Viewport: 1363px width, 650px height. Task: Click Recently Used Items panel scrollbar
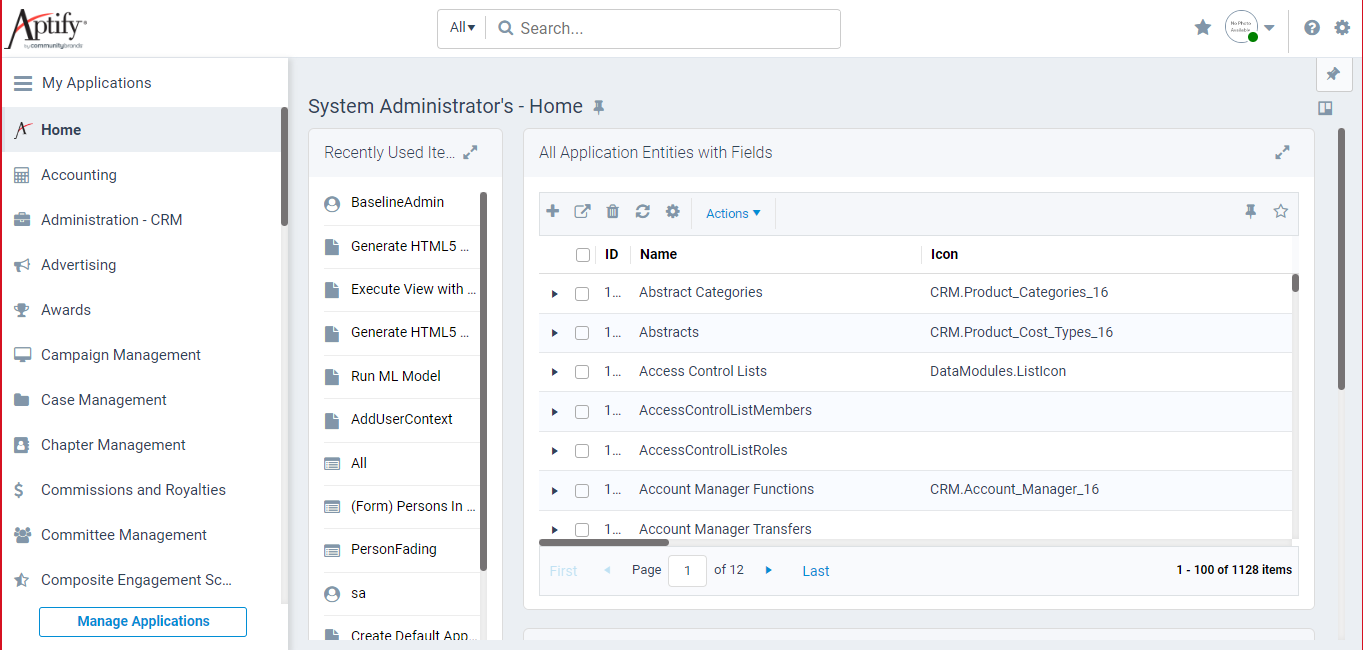pos(484,380)
